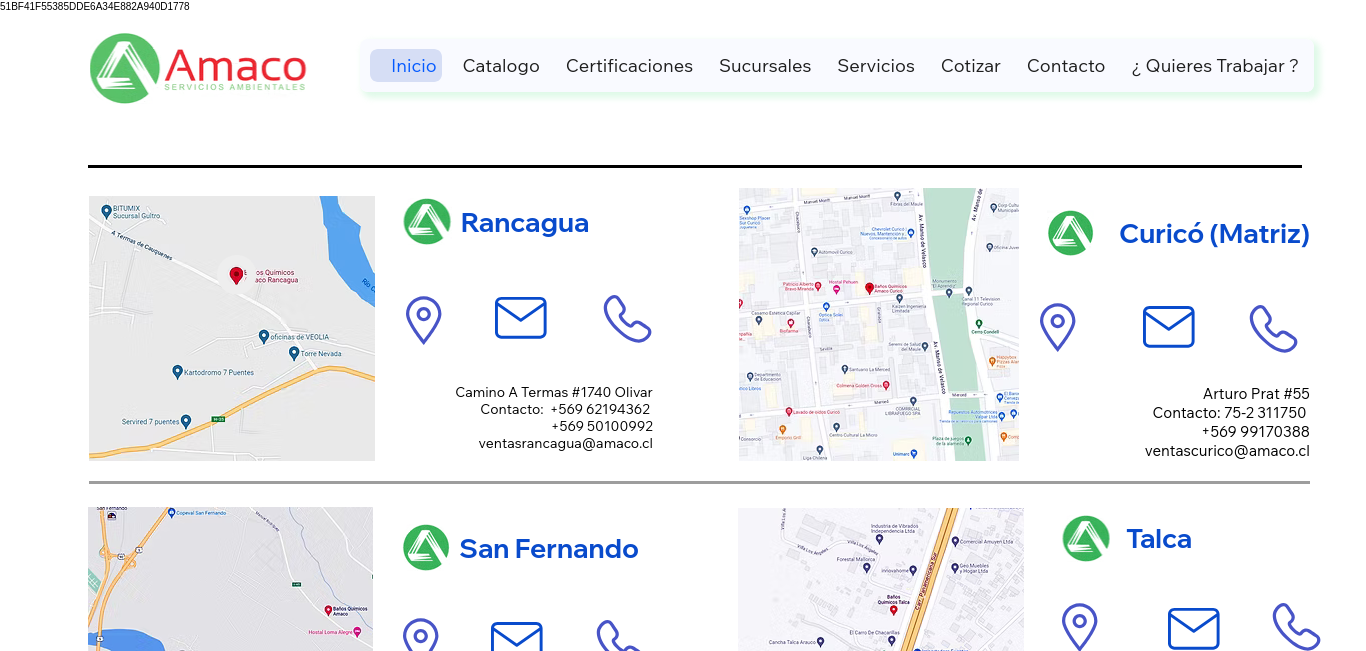Open the Servicios page
Screen dimensions: 1366x651
876,66
